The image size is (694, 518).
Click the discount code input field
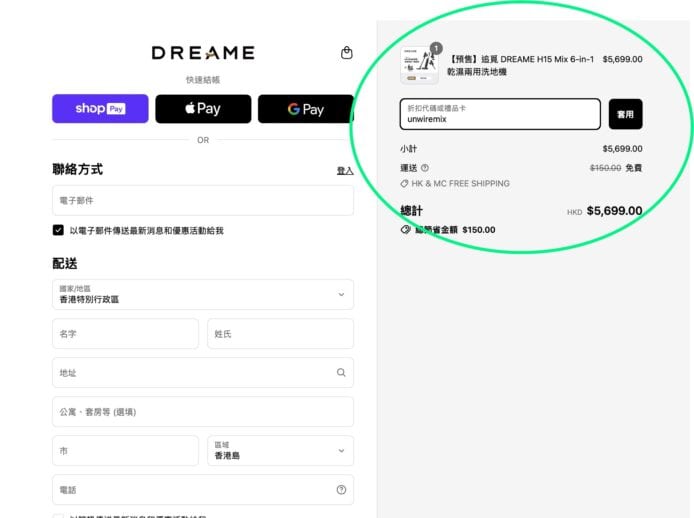(x=499, y=114)
